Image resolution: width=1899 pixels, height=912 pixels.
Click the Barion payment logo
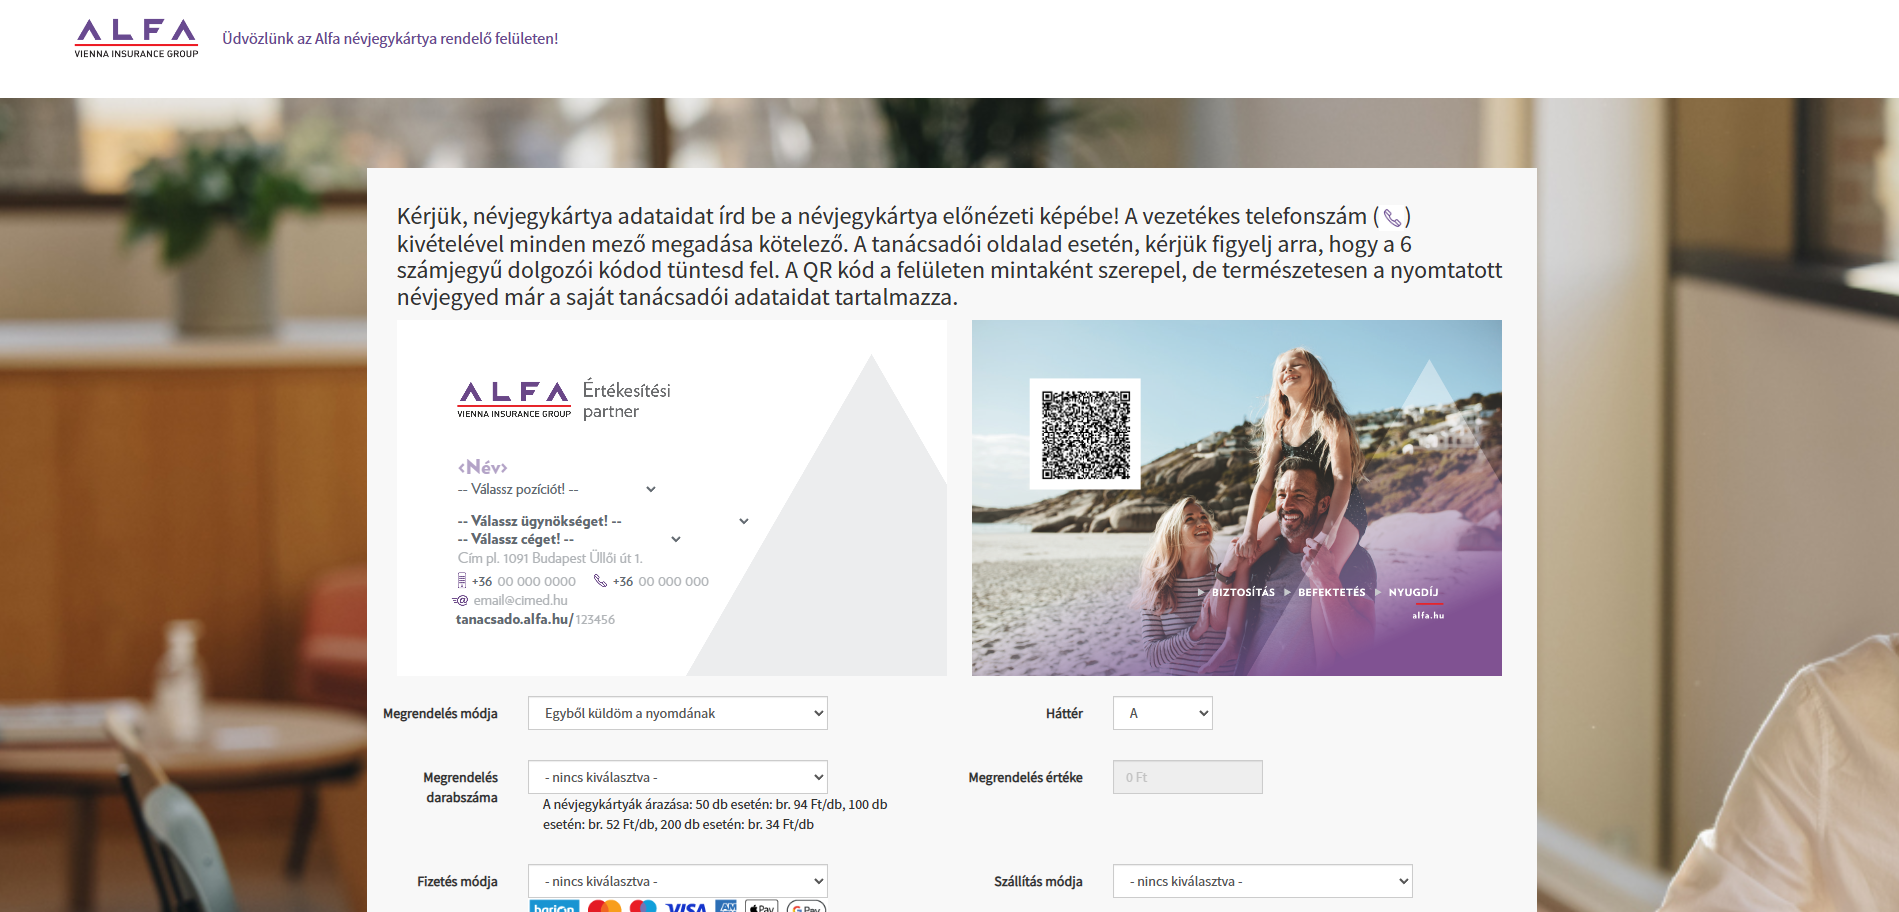click(554, 907)
